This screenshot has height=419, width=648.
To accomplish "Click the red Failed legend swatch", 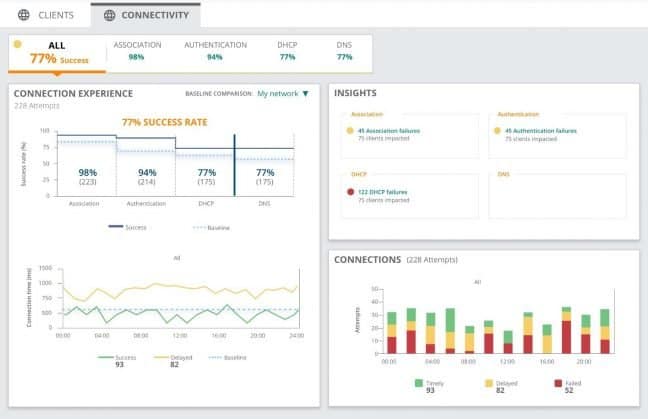I will 558,383.
